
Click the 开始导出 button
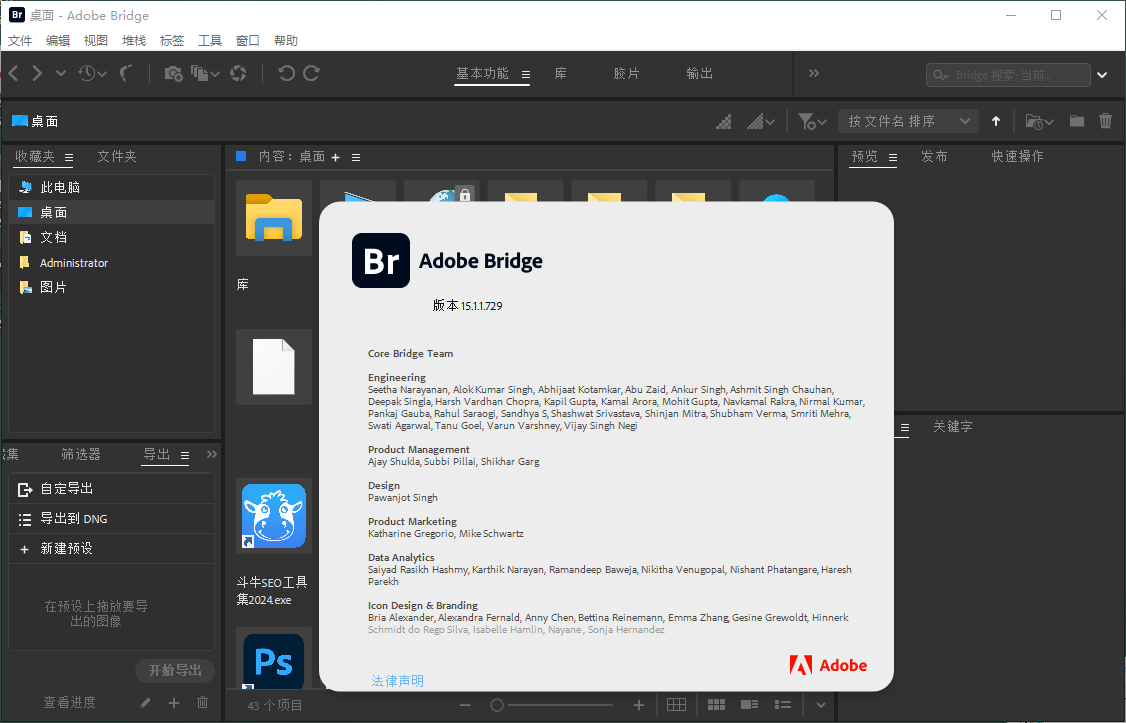tap(175, 671)
